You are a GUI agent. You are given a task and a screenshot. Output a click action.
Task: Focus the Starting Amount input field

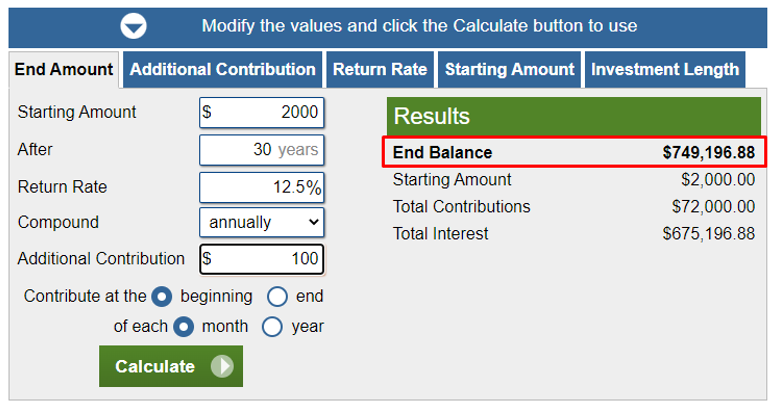click(x=262, y=112)
